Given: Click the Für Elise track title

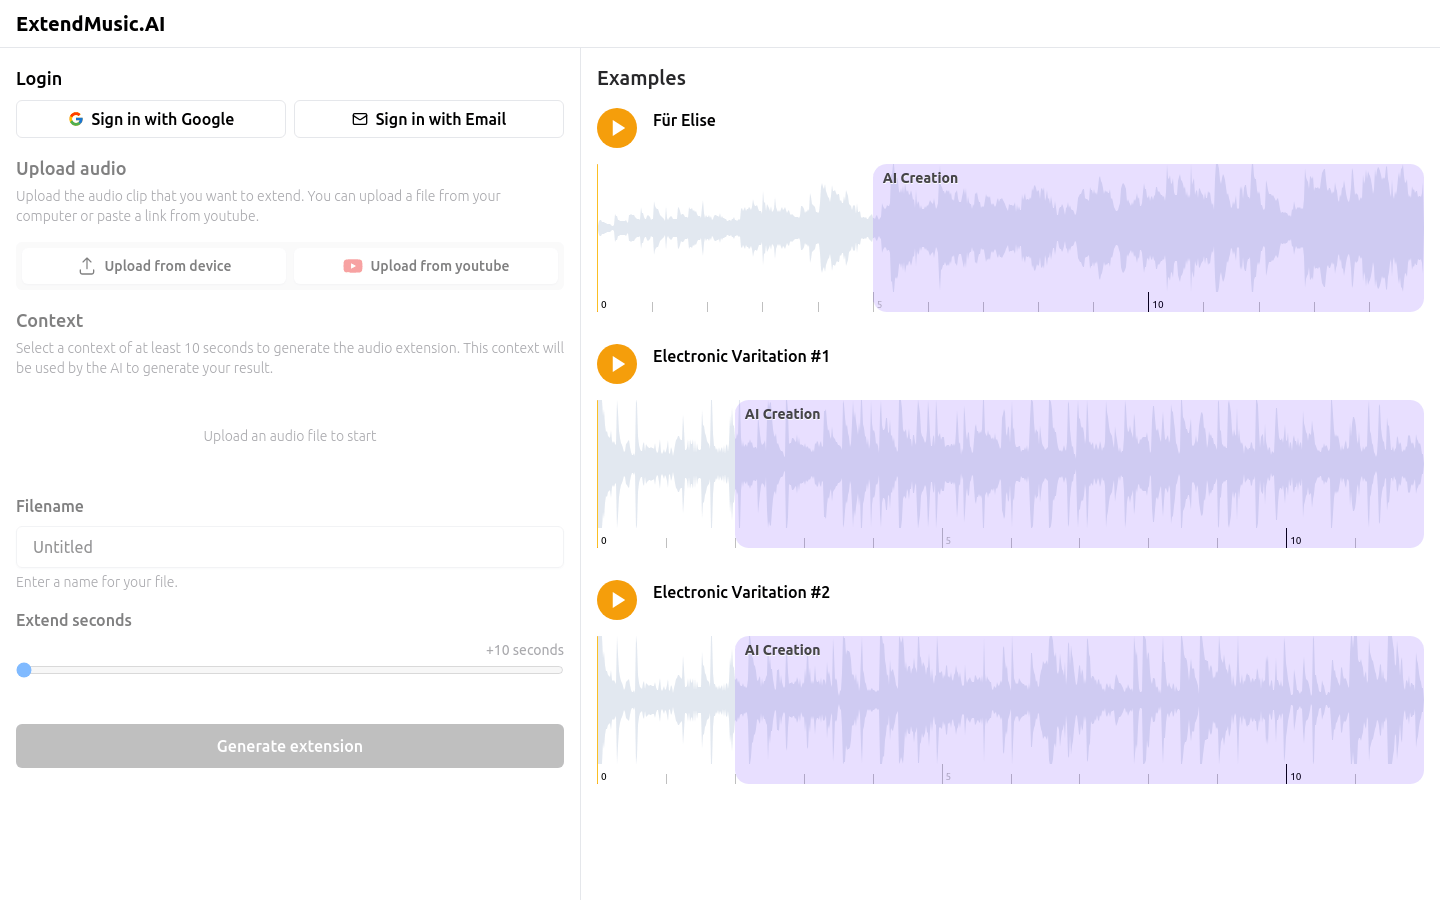Looking at the screenshot, I should (x=684, y=120).
